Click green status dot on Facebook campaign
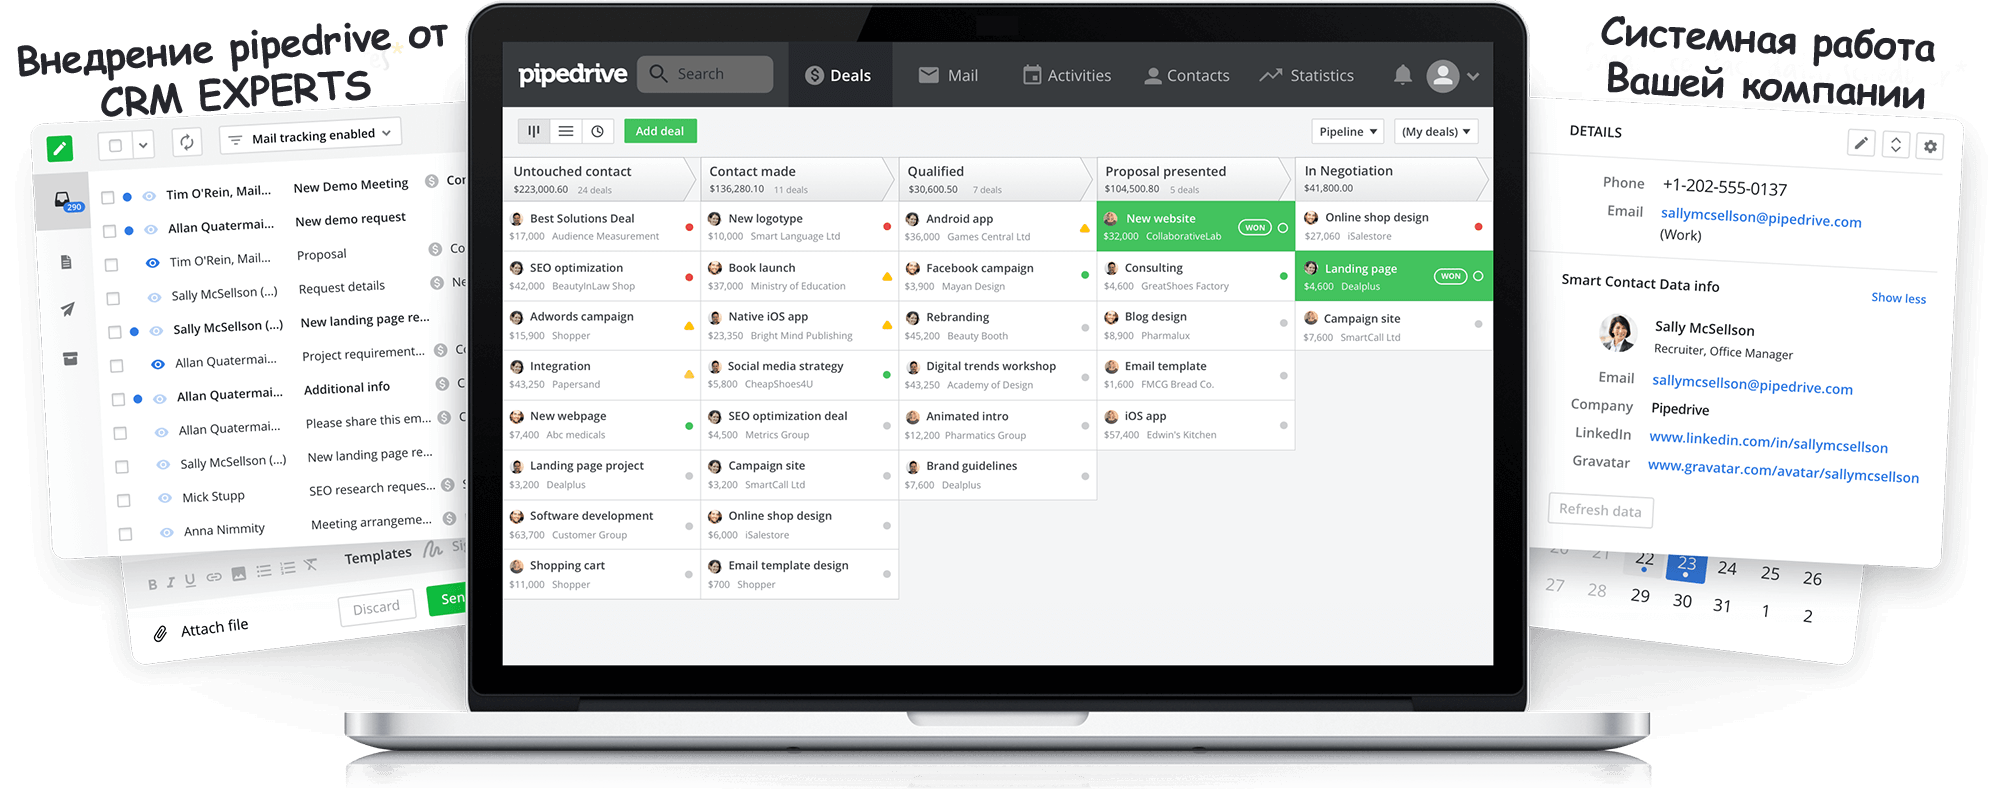 [x=1085, y=275]
